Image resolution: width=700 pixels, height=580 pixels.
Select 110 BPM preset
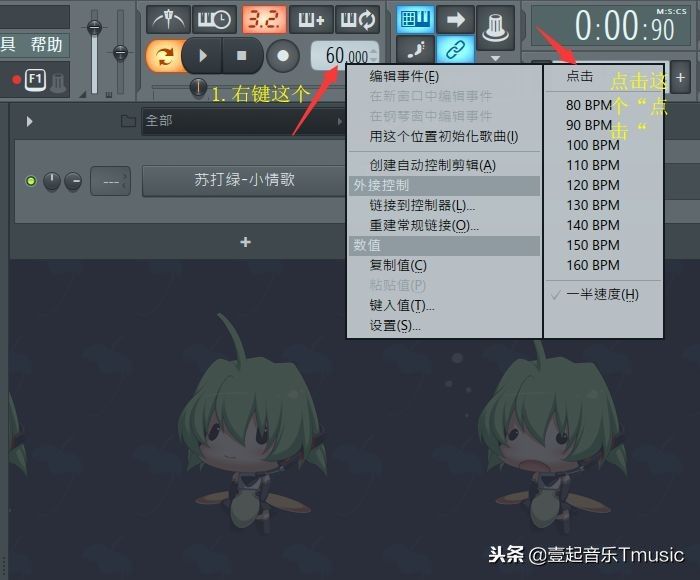pyautogui.click(x=604, y=166)
